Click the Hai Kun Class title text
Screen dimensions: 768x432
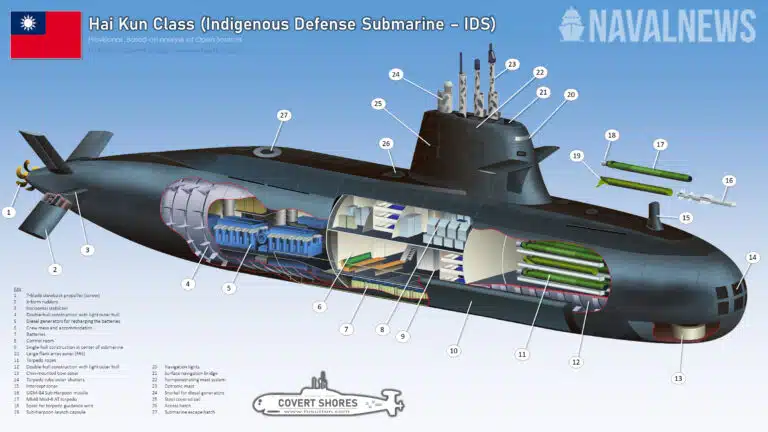291,23
